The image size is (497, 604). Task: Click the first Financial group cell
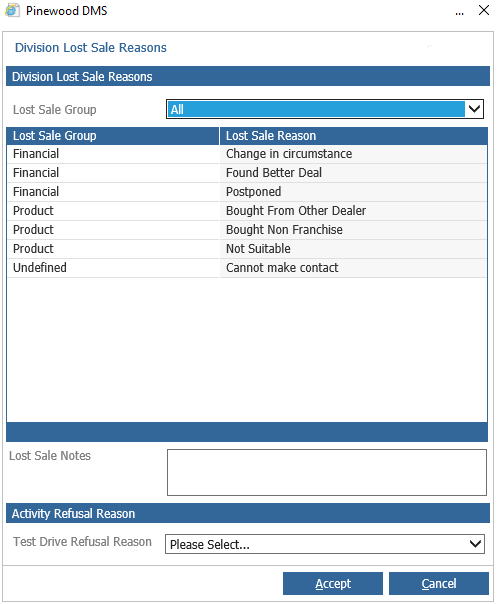click(x=113, y=154)
